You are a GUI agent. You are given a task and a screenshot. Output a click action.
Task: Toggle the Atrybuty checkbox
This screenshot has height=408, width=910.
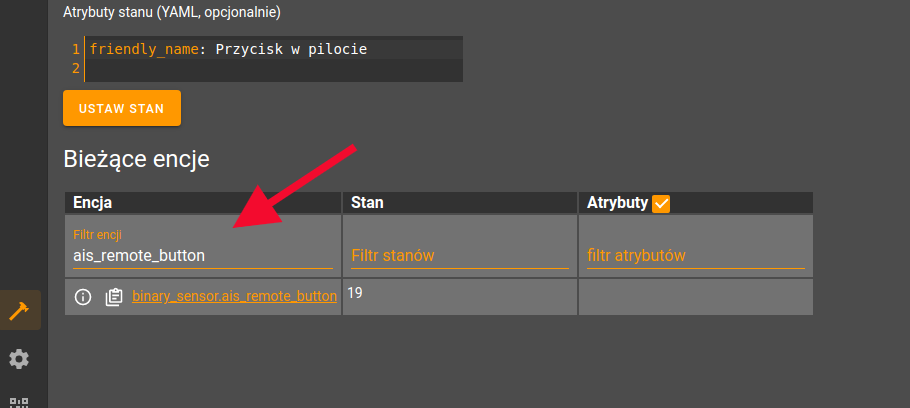[x=661, y=203]
